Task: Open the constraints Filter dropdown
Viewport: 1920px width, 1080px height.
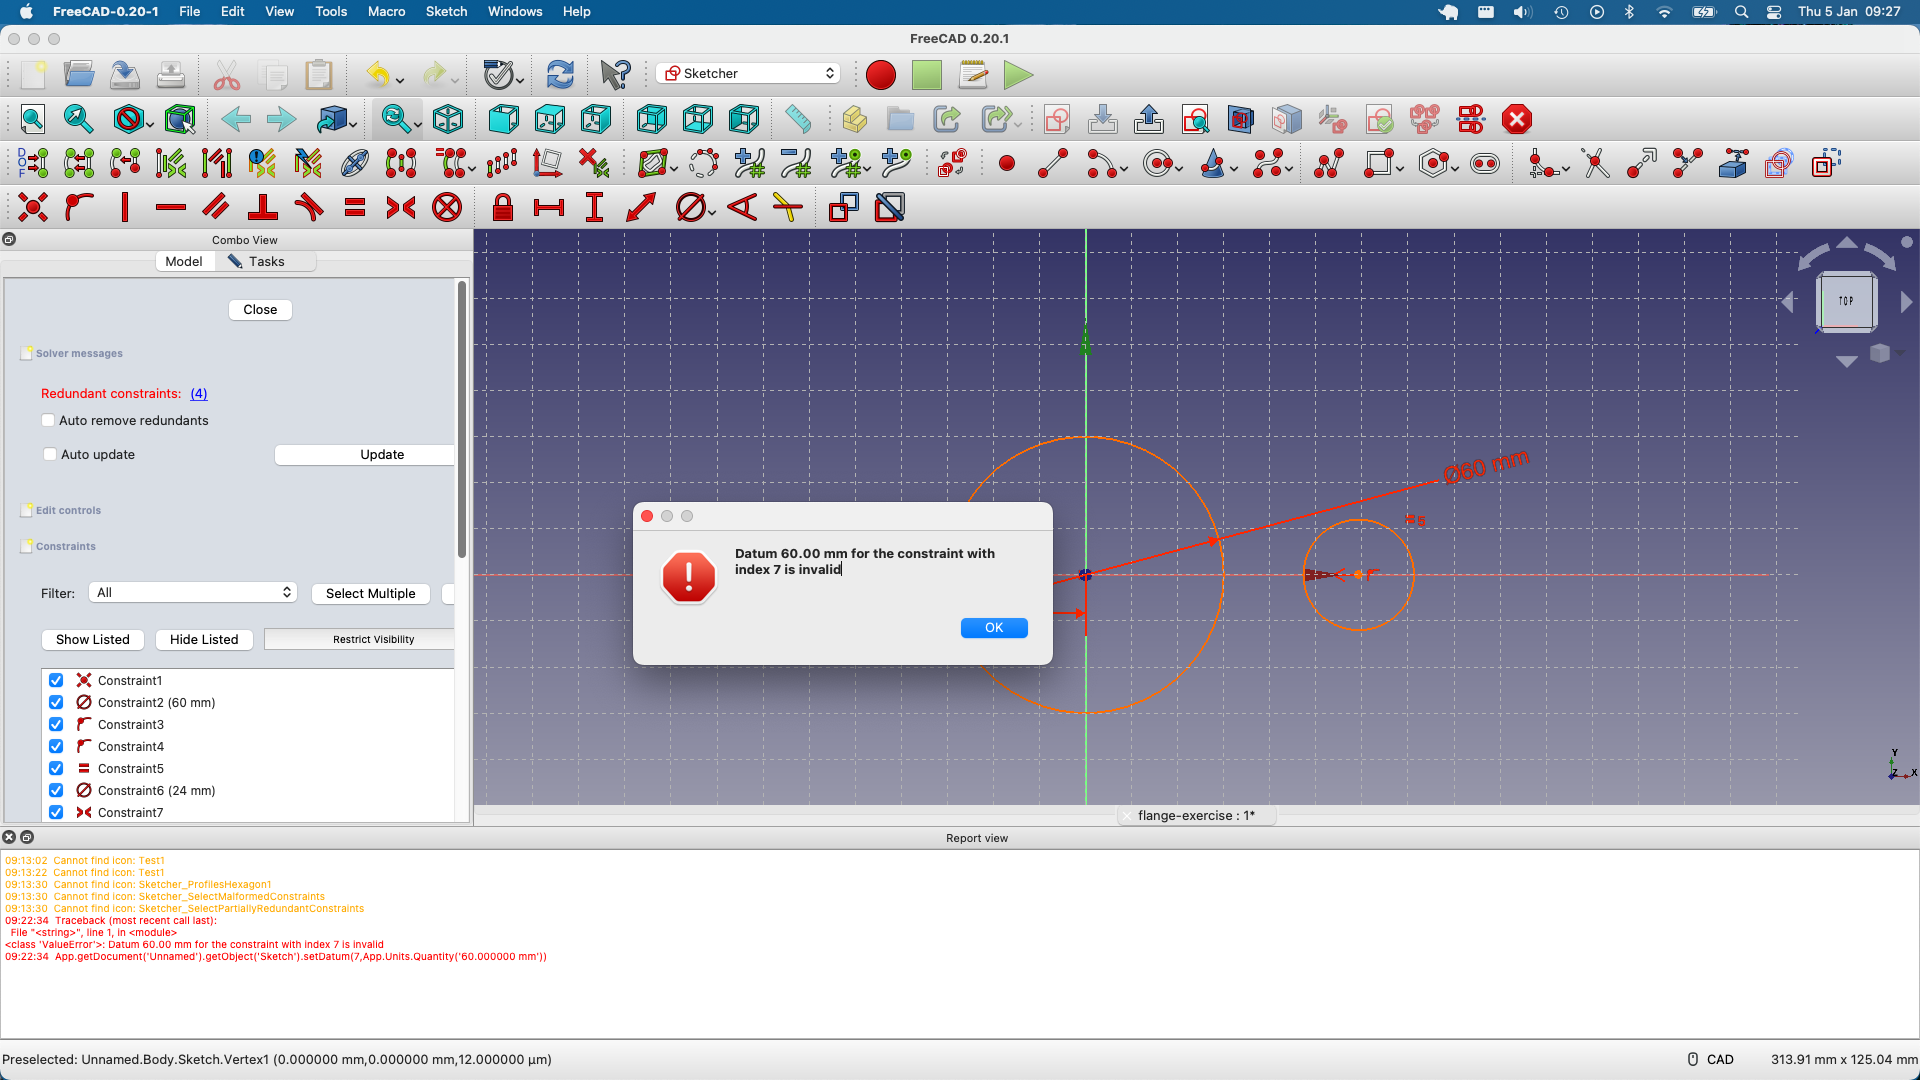Action: coord(192,592)
